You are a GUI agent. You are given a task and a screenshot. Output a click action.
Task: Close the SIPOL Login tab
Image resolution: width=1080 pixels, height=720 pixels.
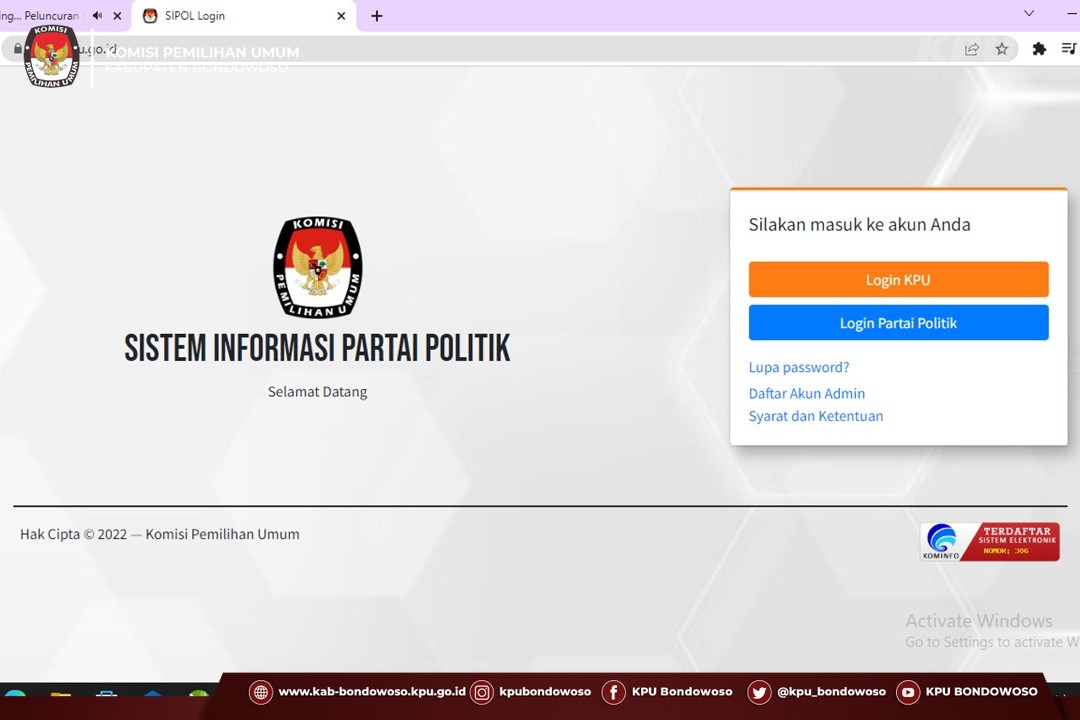341,16
